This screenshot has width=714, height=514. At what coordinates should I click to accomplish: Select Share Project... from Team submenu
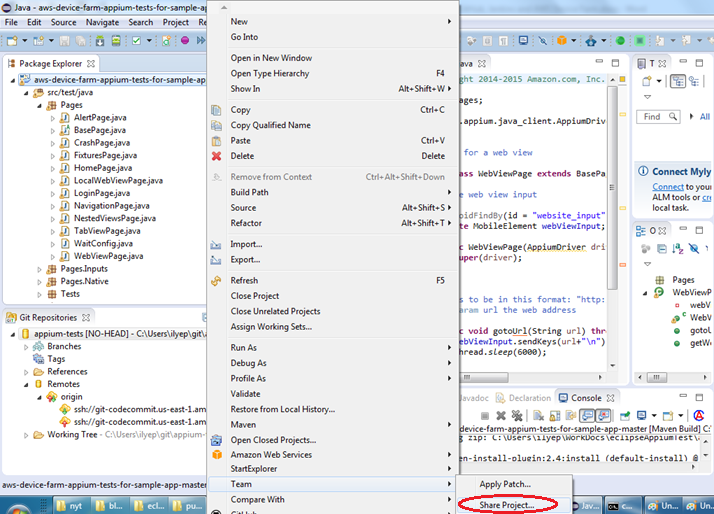click(507, 505)
